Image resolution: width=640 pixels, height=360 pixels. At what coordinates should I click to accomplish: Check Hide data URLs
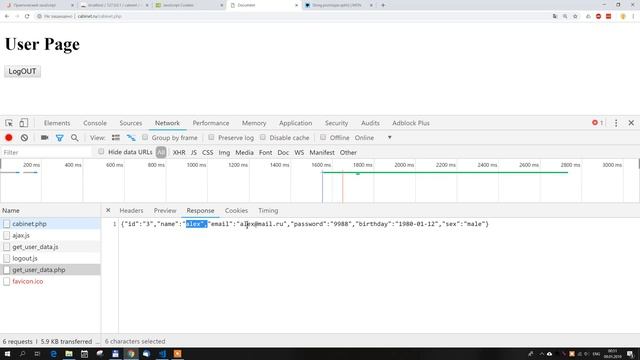(101, 152)
